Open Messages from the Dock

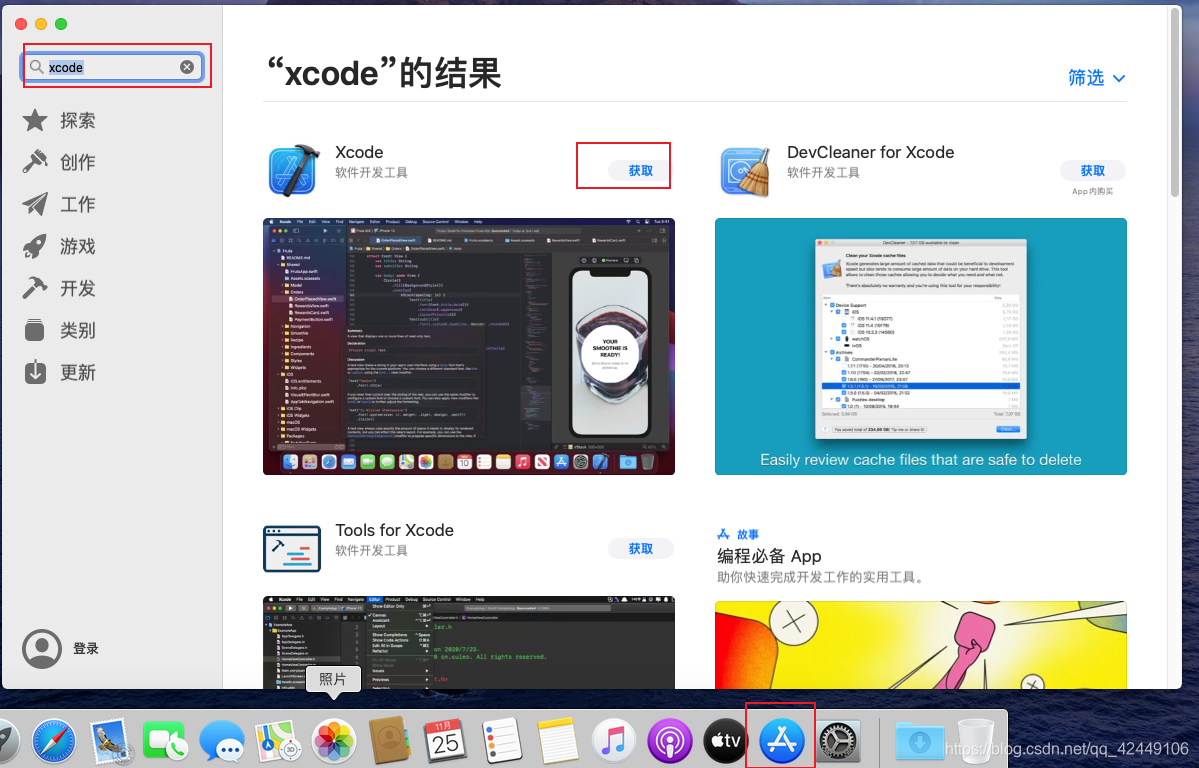(222, 741)
